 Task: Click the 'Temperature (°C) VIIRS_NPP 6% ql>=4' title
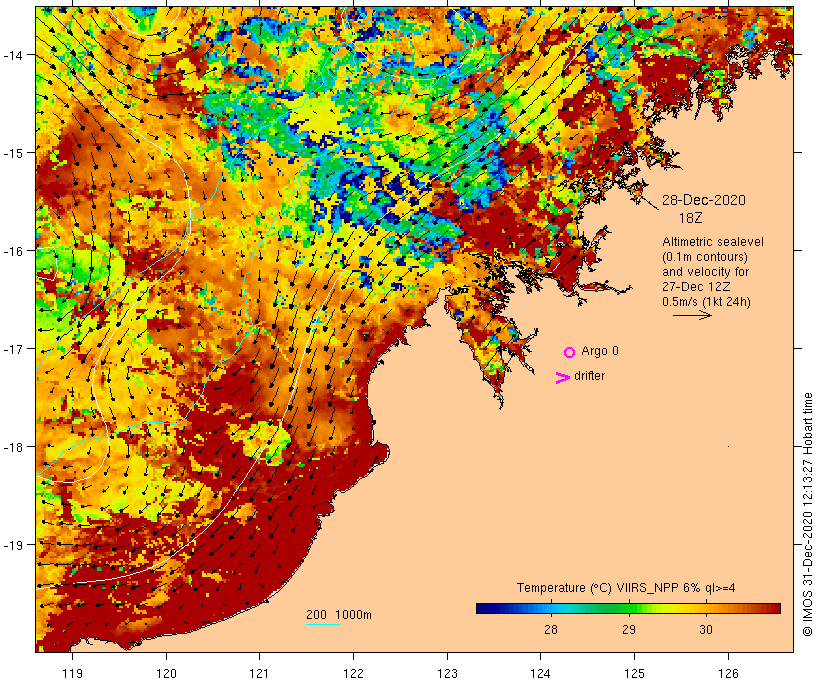[x=625, y=588]
